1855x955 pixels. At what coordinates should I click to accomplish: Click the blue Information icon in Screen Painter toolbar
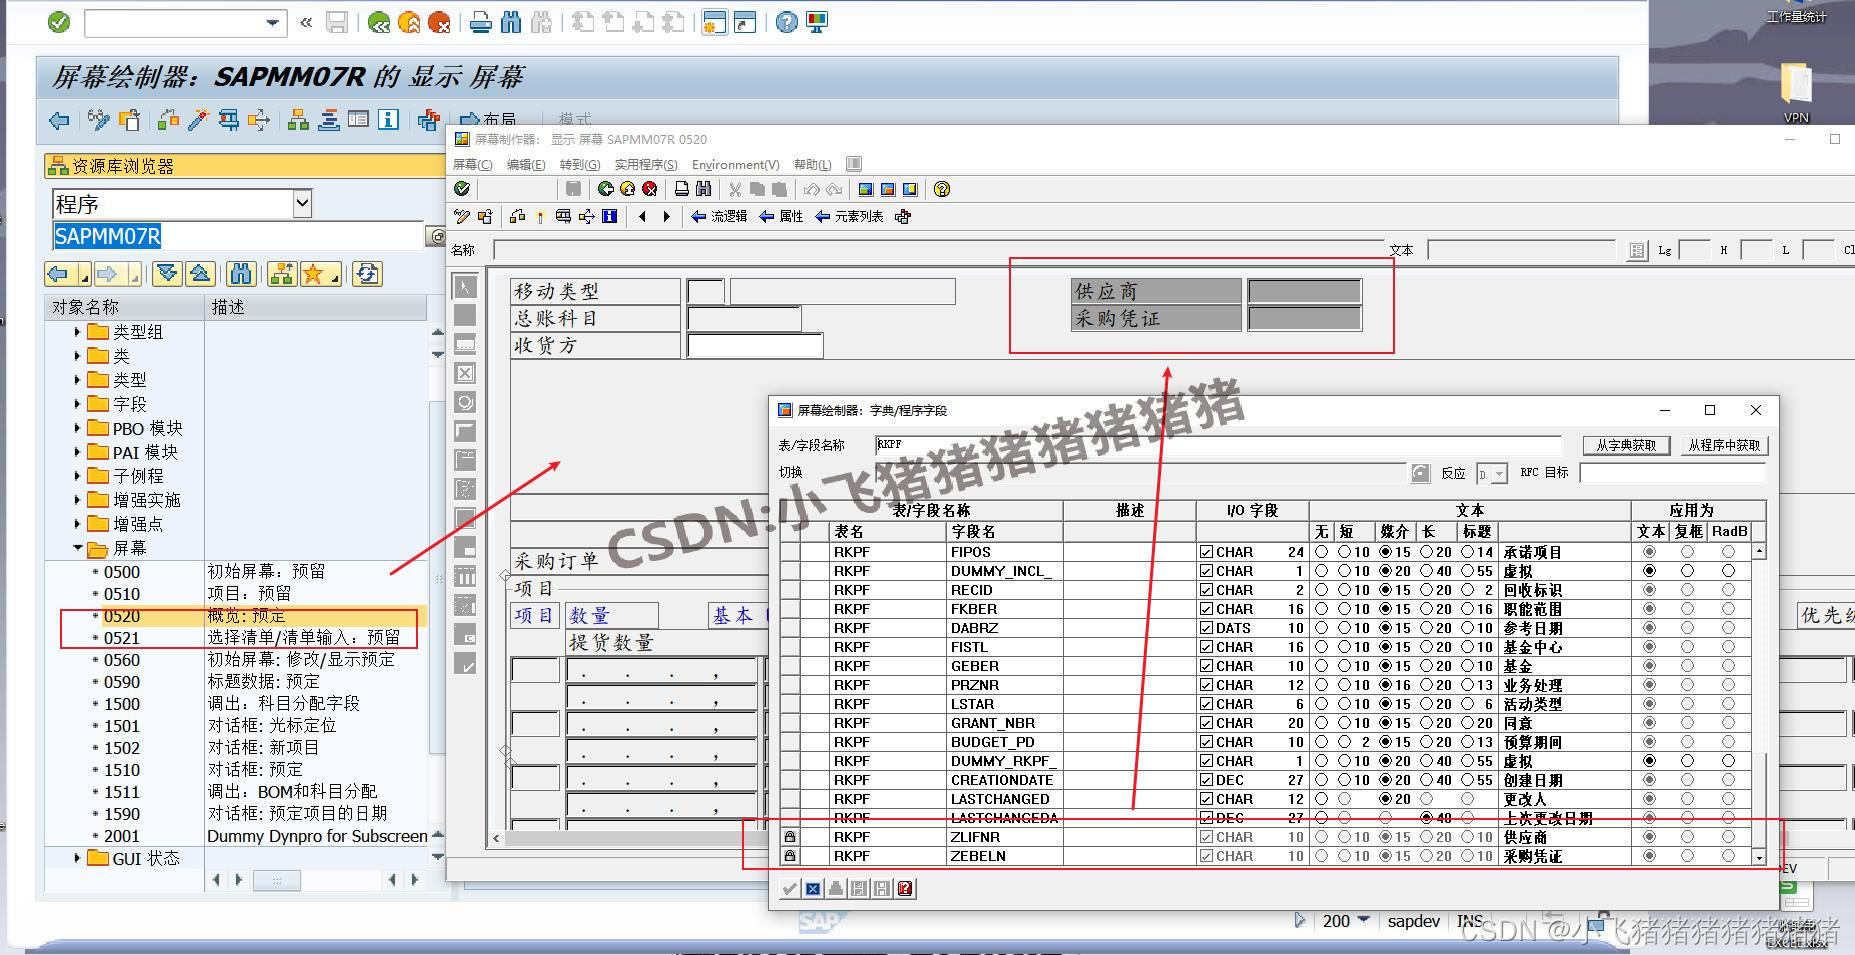point(388,121)
